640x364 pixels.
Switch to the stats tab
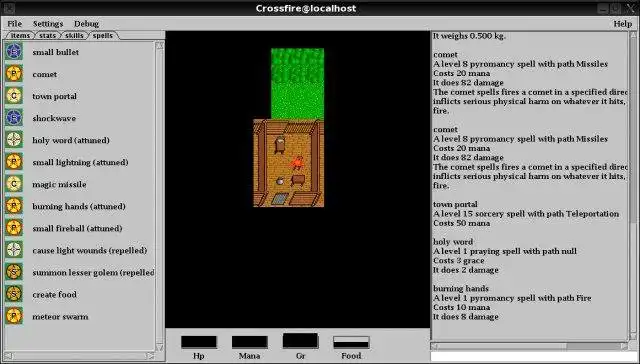(47, 36)
